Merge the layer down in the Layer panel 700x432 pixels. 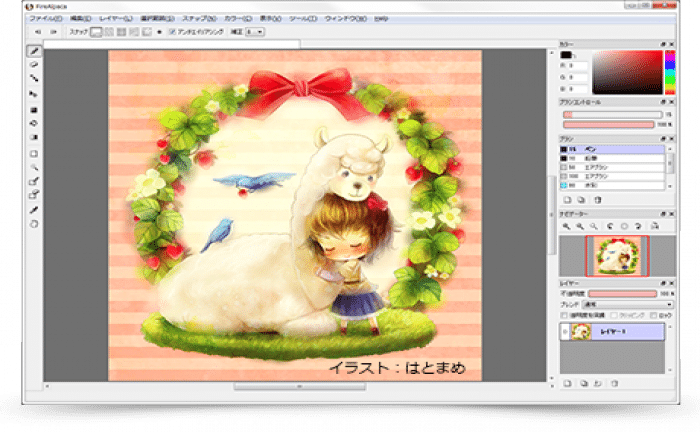tap(598, 383)
